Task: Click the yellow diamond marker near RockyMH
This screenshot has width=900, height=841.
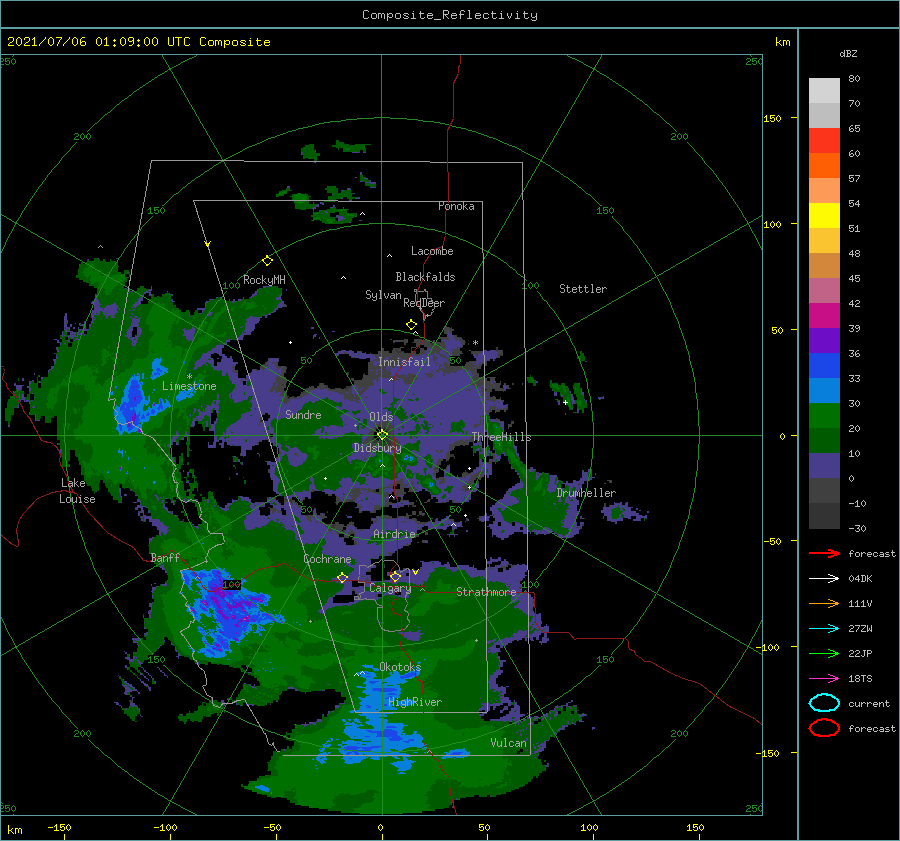Action: click(267, 261)
